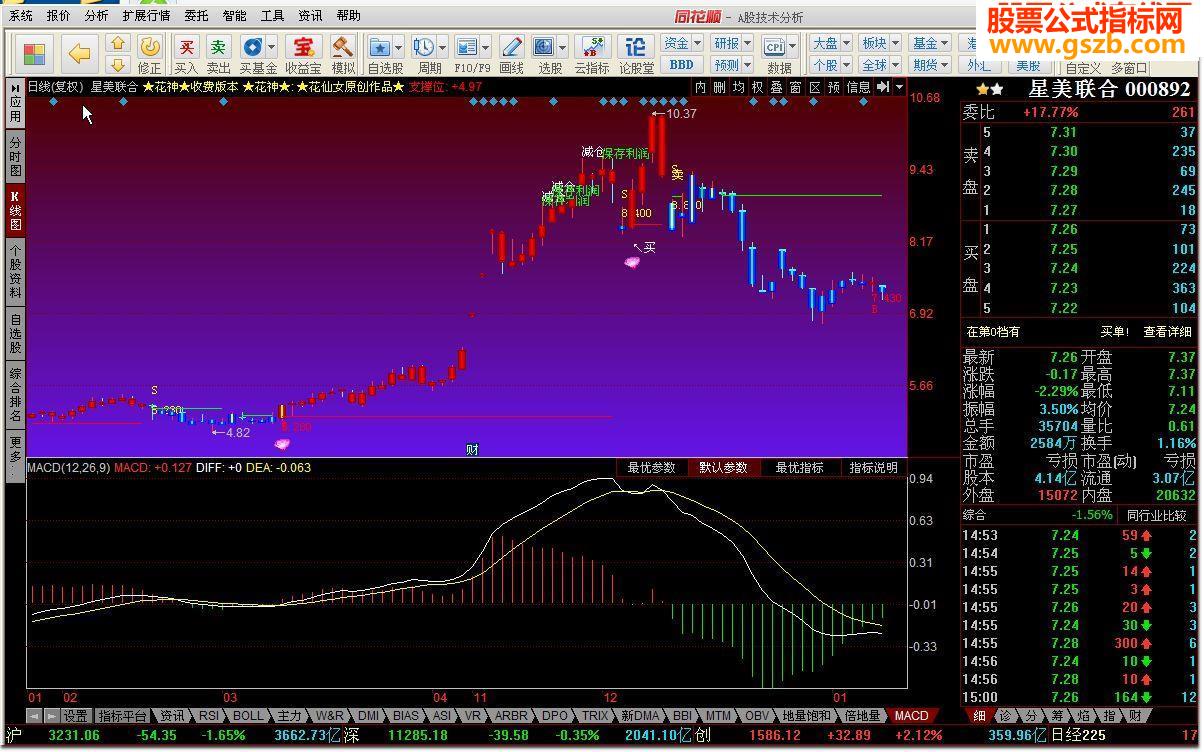Select the W&R indicator tab
The width and height of the screenshot is (1204, 752).
(330, 716)
